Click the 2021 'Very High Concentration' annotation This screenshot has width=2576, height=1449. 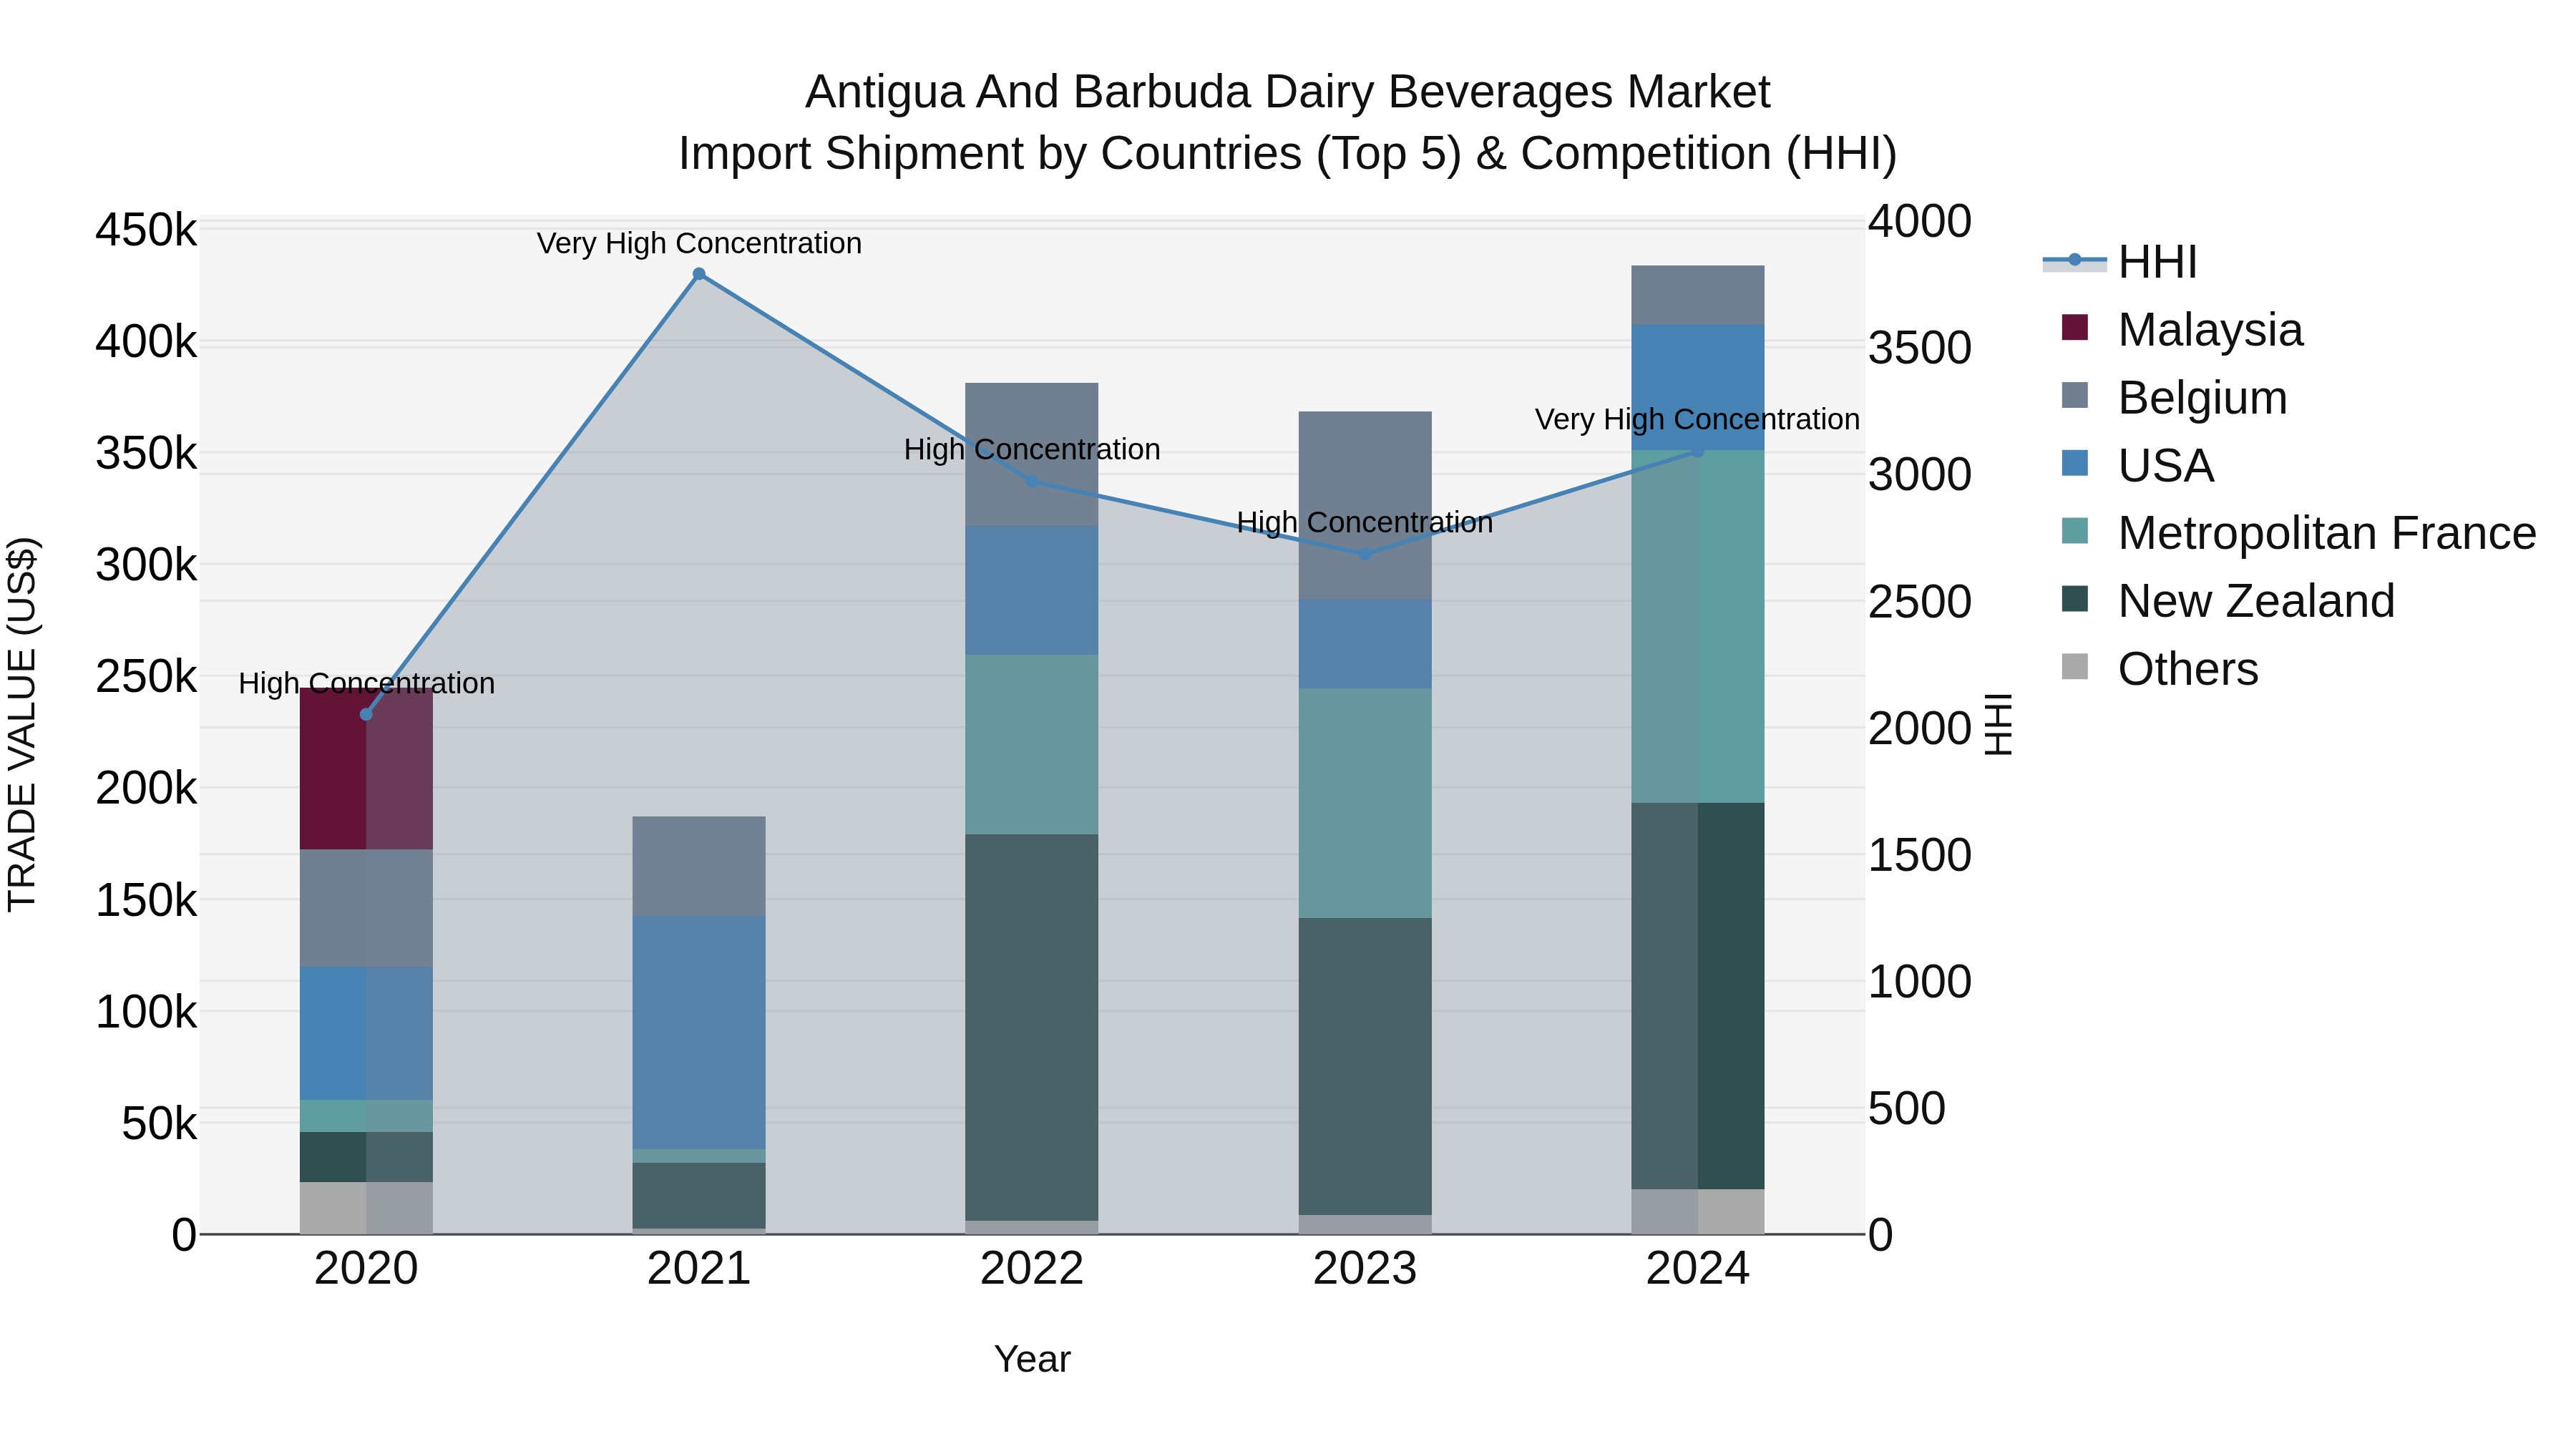tap(699, 243)
